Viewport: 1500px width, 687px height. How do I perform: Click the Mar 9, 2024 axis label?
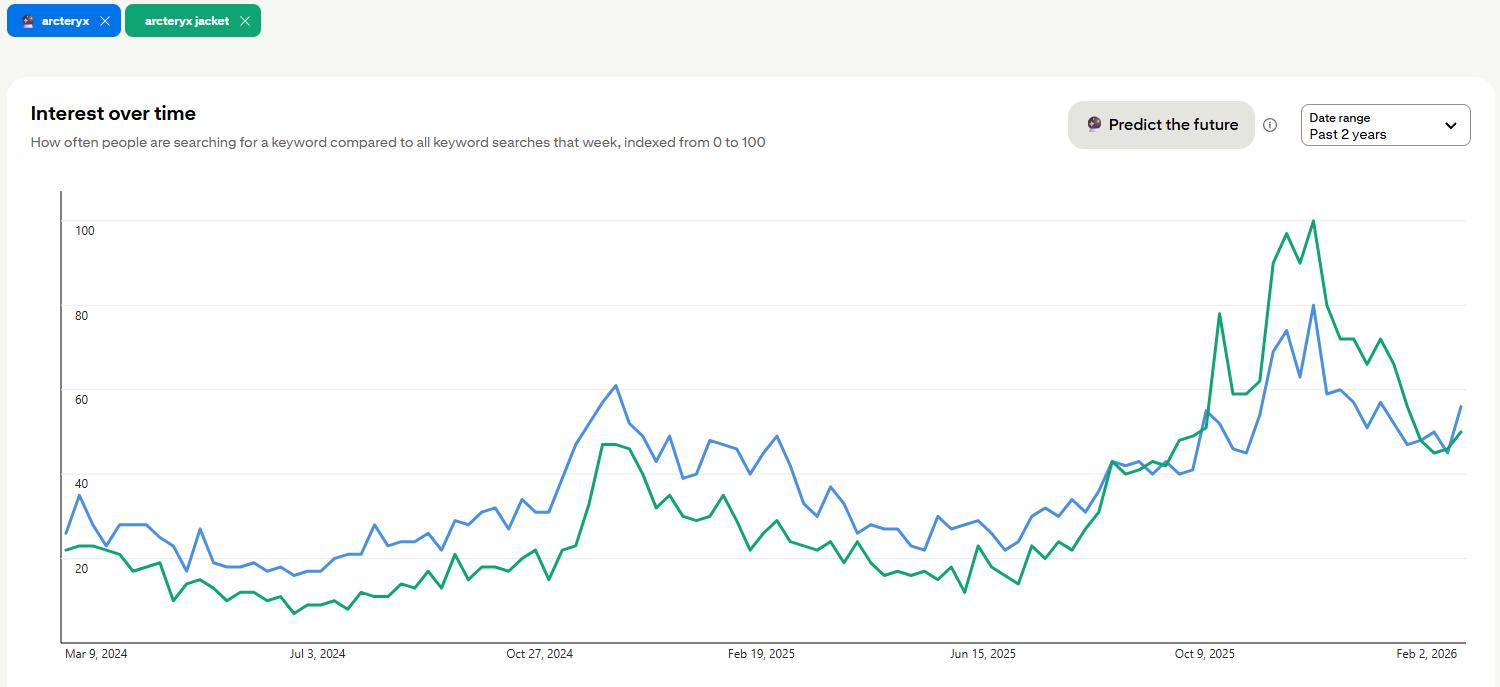tap(96, 654)
